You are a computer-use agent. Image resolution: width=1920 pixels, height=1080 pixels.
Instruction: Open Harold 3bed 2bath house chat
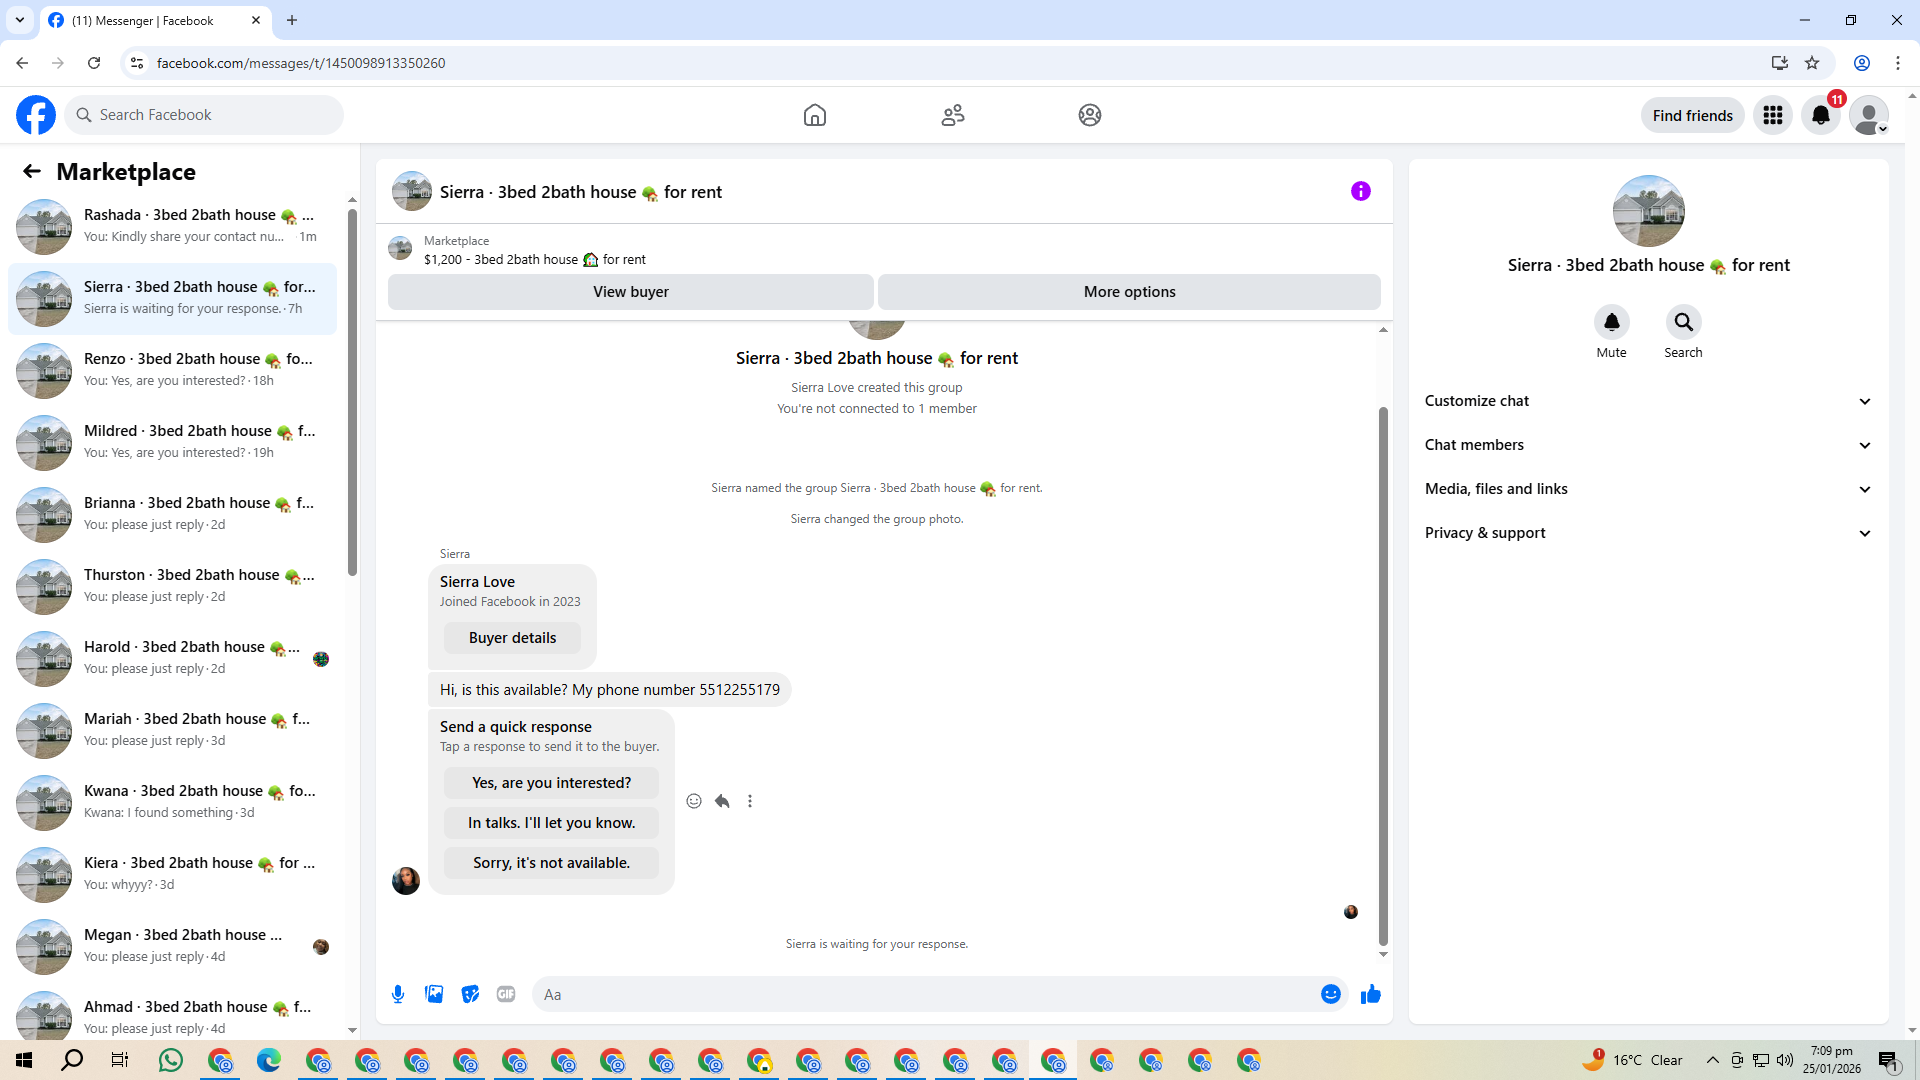[172, 658]
